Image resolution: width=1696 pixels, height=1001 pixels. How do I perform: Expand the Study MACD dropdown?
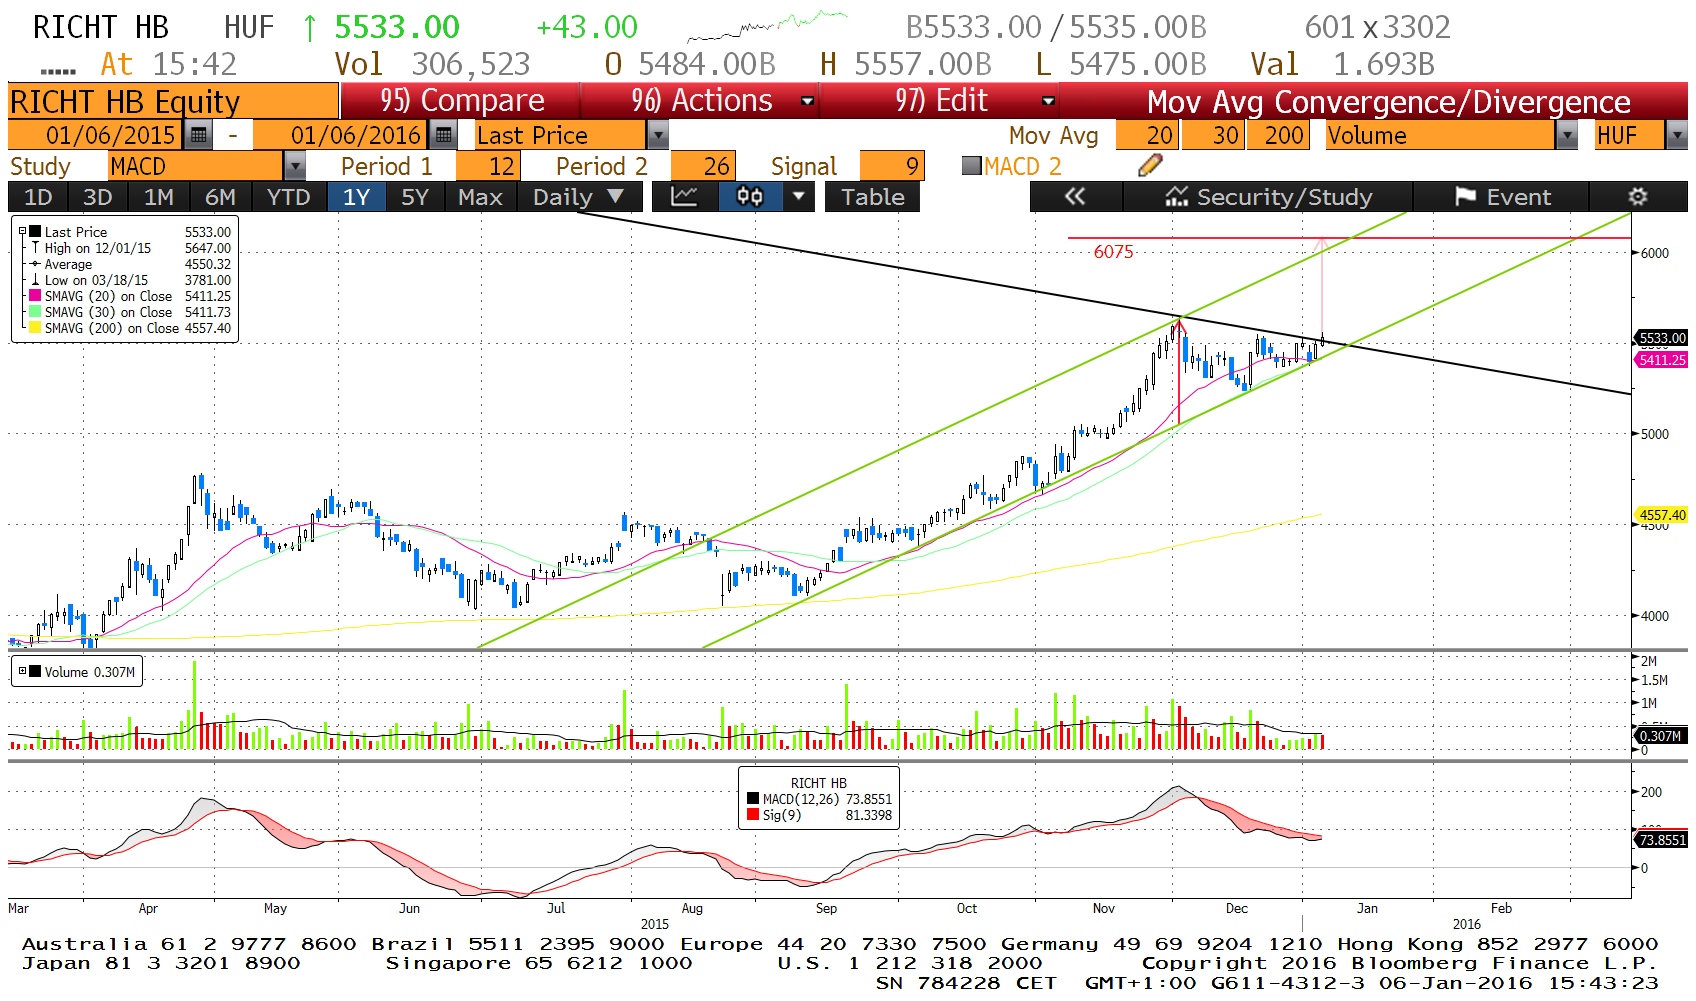tap(295, 166)
